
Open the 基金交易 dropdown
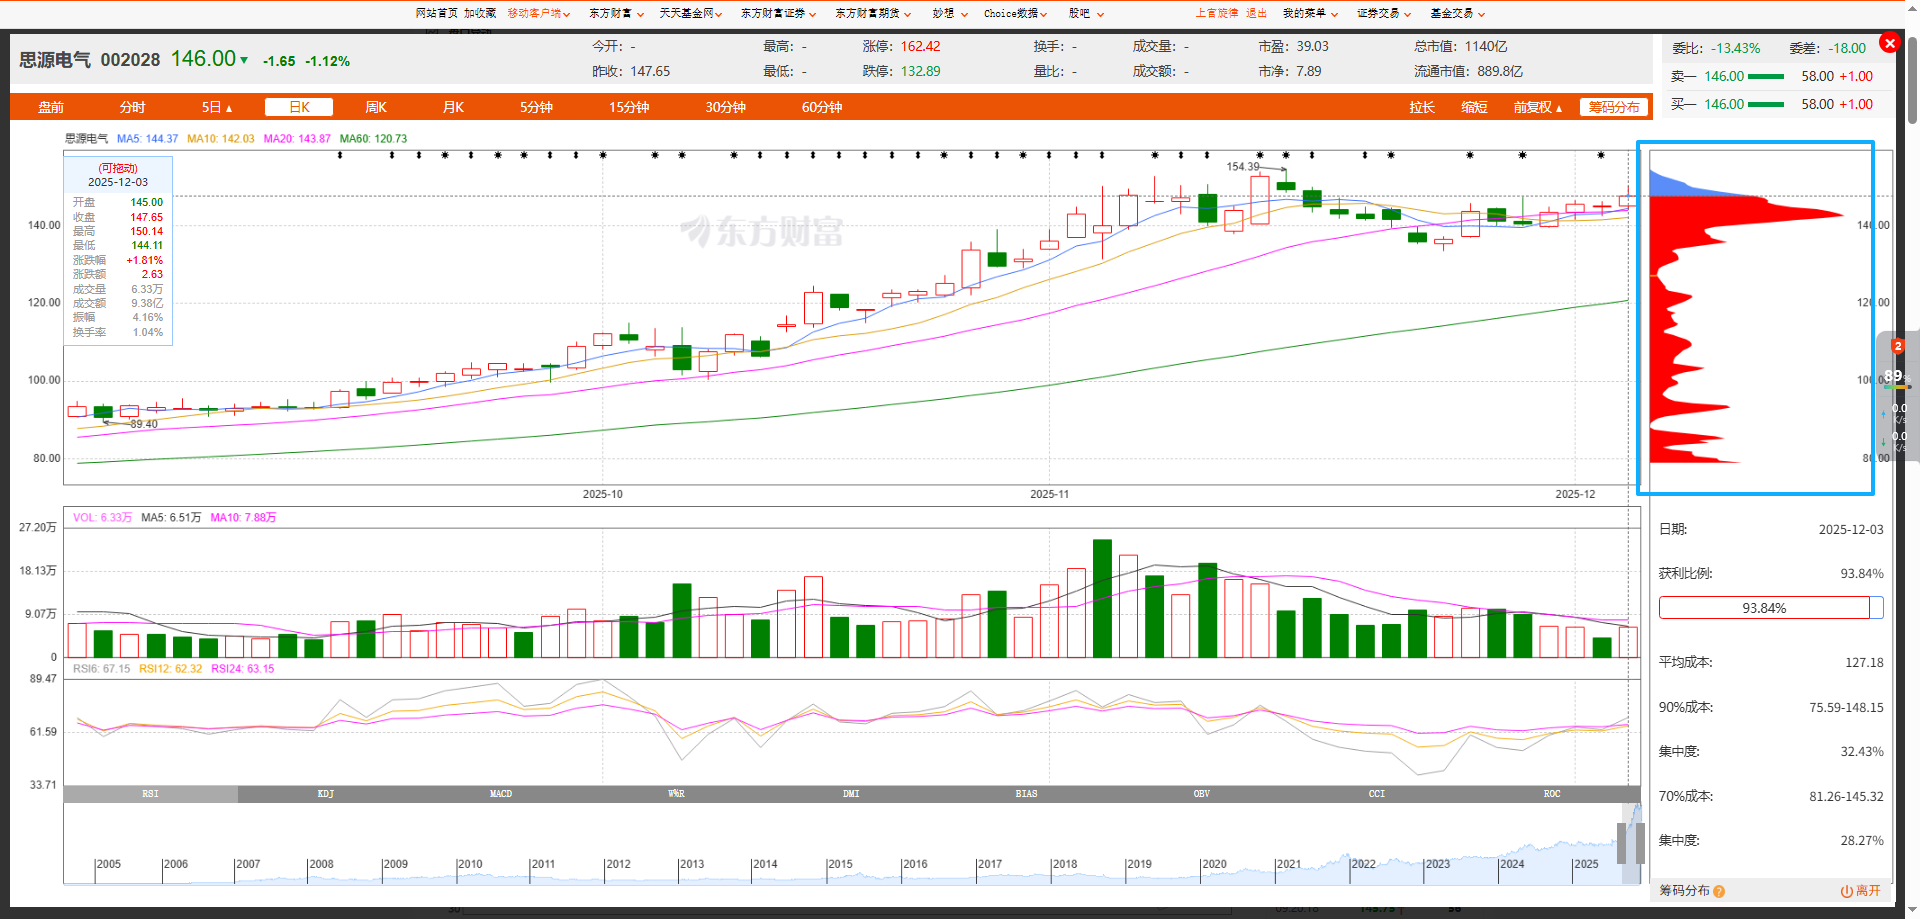coord(1458,14)
